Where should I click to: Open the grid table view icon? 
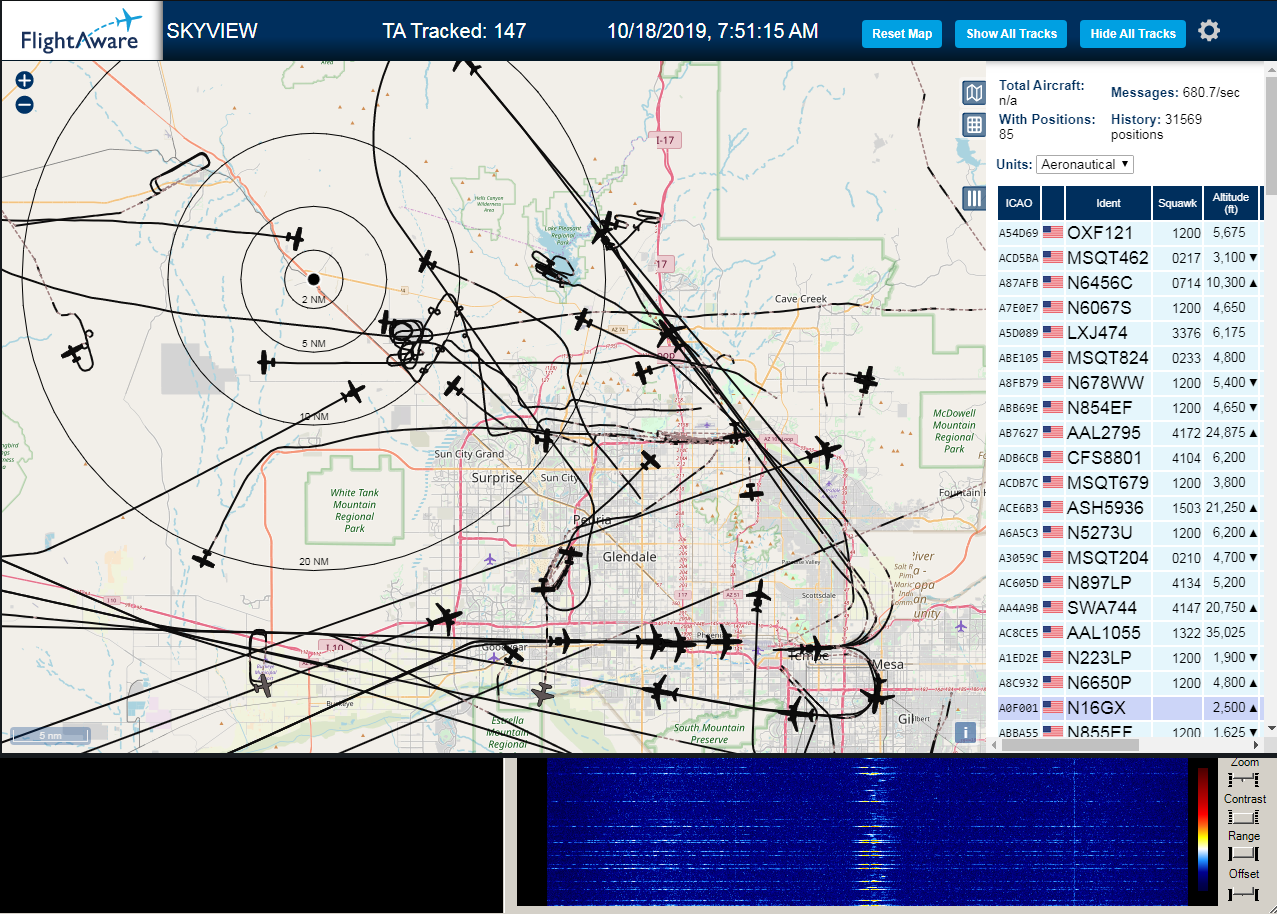(x=974, y=125)
